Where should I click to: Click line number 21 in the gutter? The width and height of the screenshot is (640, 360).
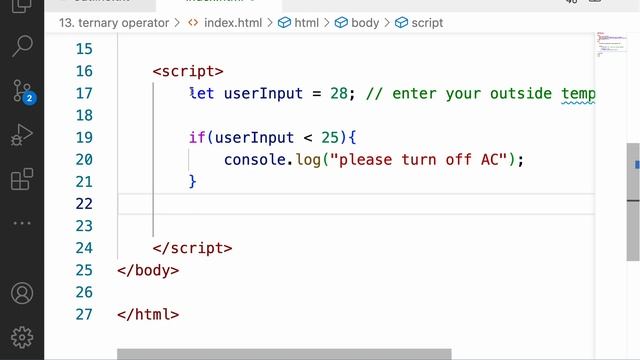[84, 182]
